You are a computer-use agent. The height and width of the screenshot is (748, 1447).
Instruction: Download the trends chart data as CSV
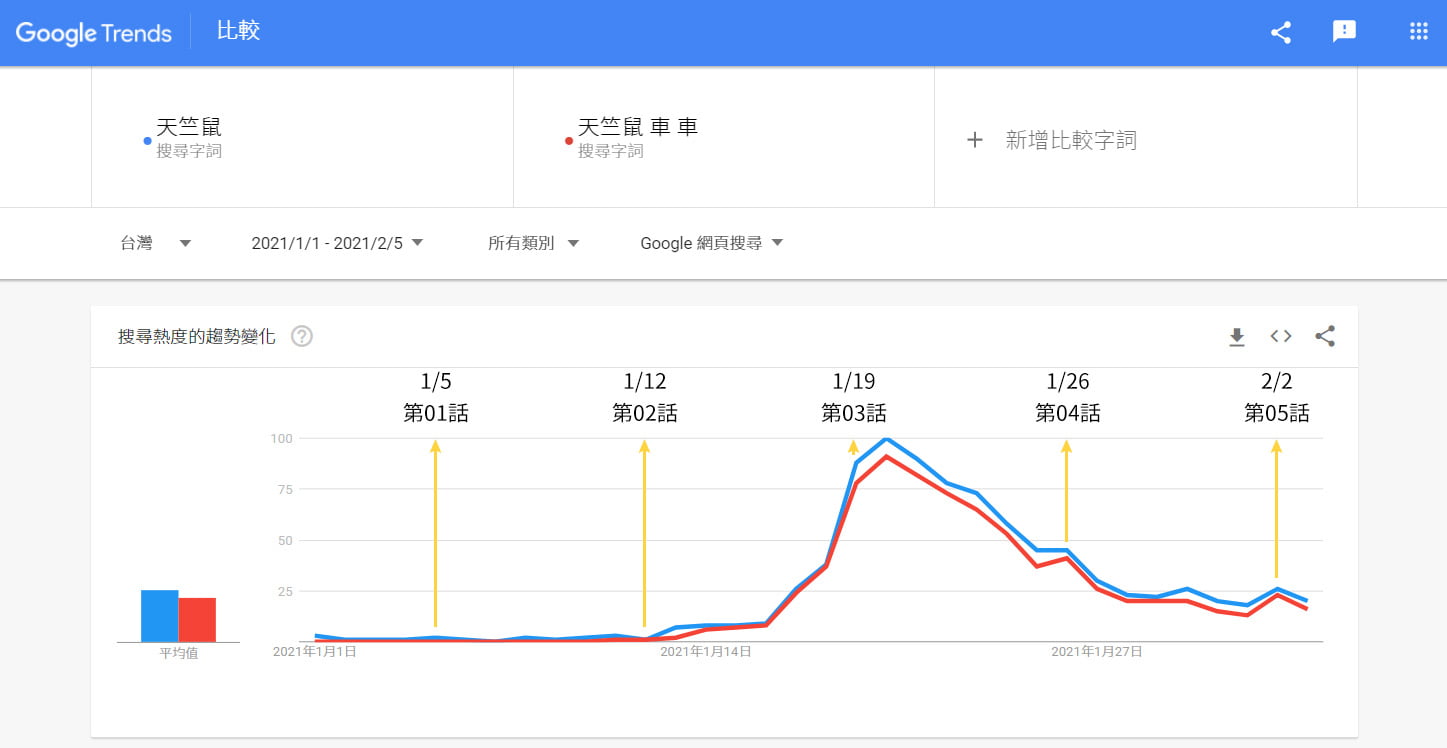tap(1236, 337)
